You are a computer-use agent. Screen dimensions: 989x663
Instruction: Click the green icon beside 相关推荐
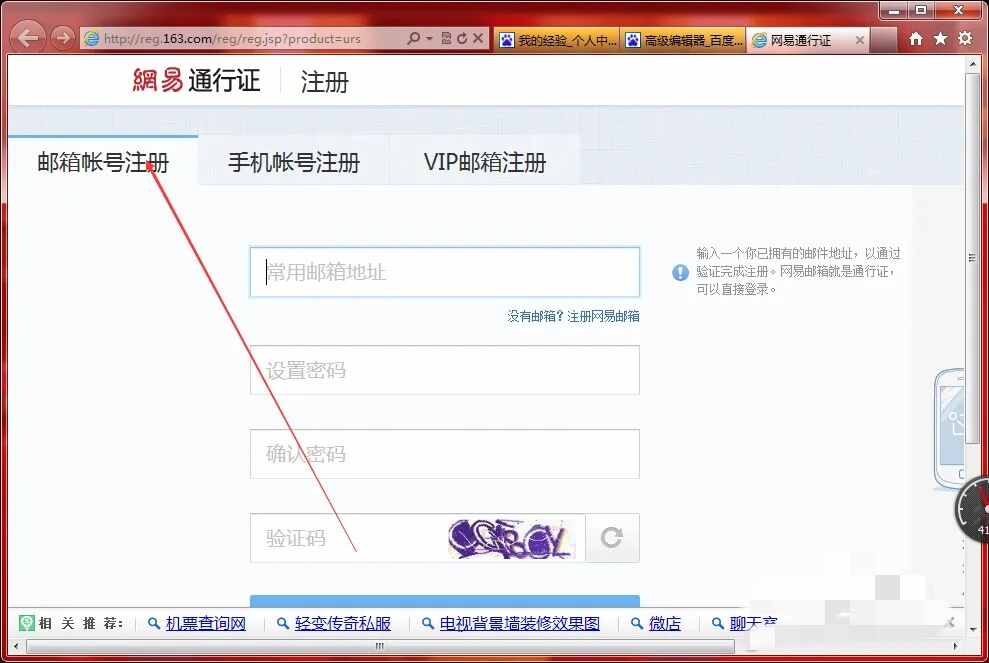tap(26, 623)
